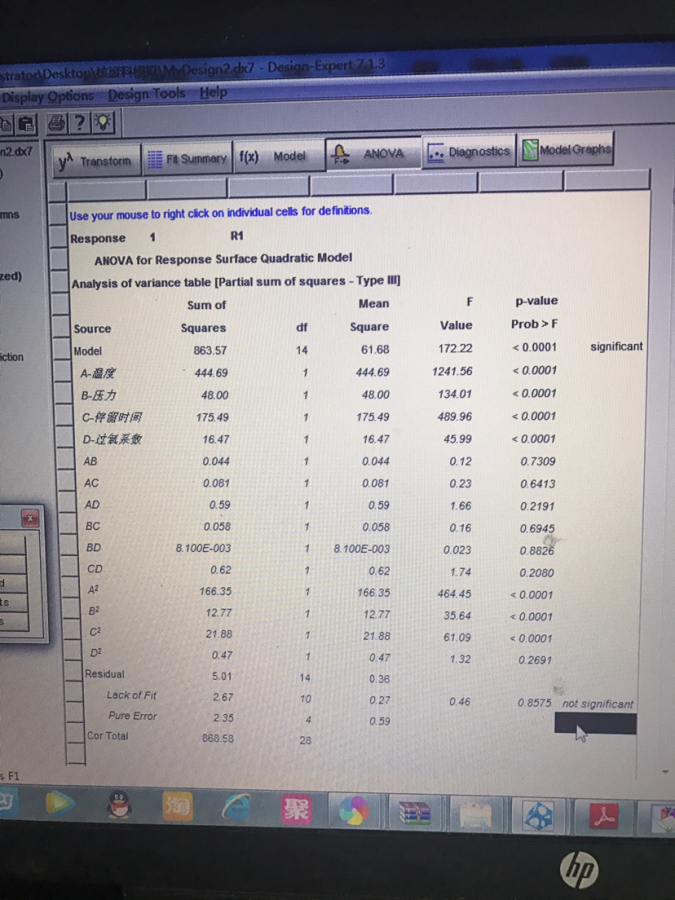Viewport: 675px width, 900px height.
Task: Click the Model sum of squares 863.57
Action: coord(210,350)
